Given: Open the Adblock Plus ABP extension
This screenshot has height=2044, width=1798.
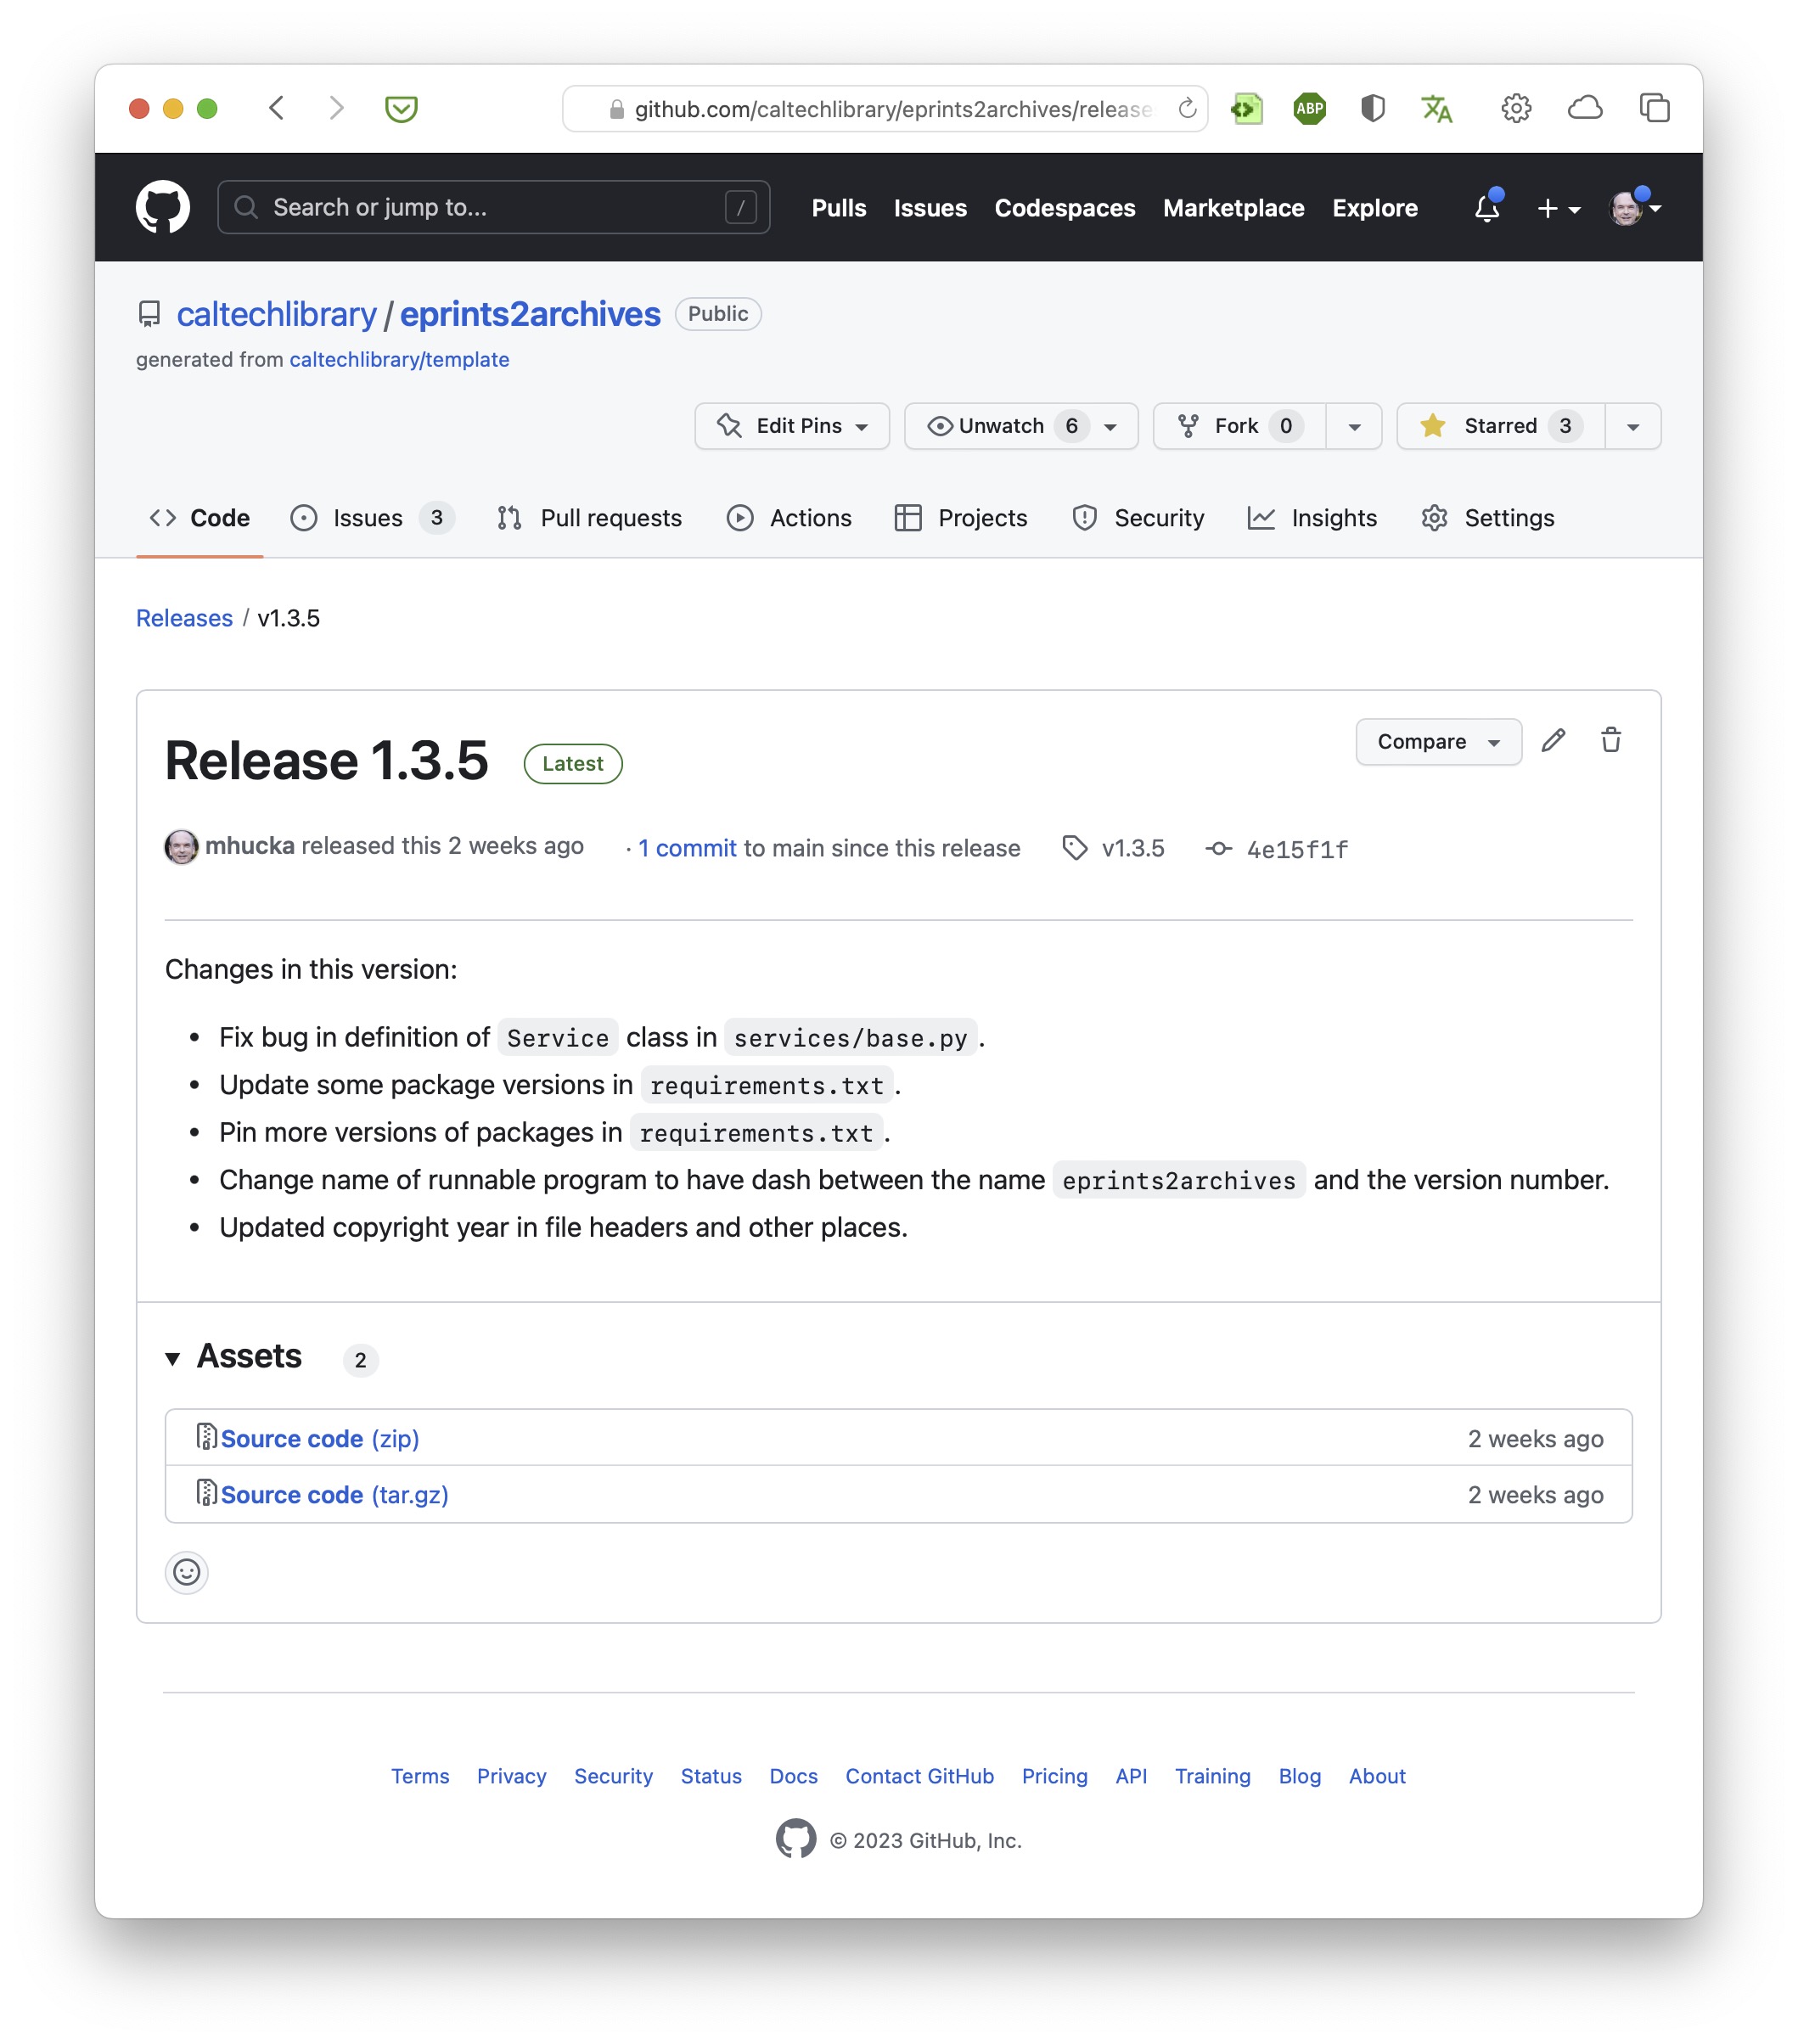Looking at the screenshot, I should (1309, 108).
